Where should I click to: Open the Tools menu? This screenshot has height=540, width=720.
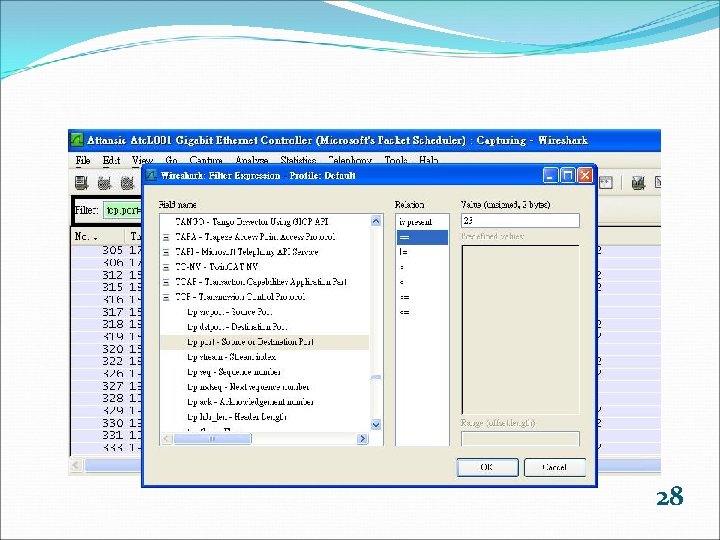396,160
